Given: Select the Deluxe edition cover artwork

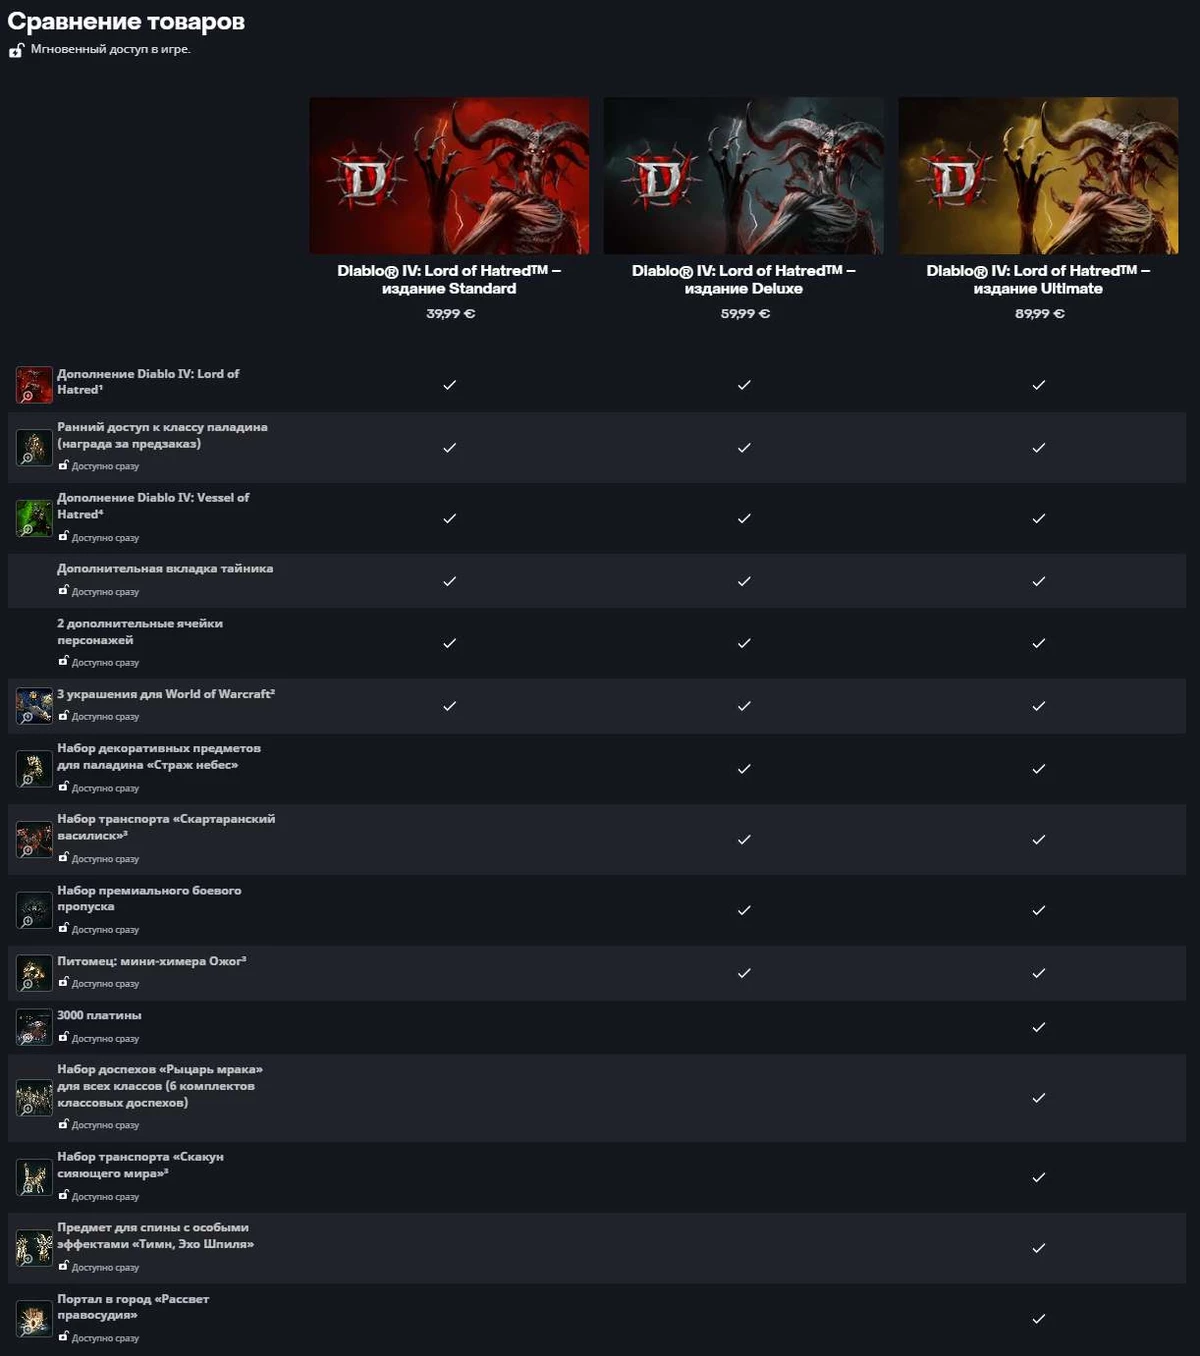Looking at the screenshot, I should 744,175.
